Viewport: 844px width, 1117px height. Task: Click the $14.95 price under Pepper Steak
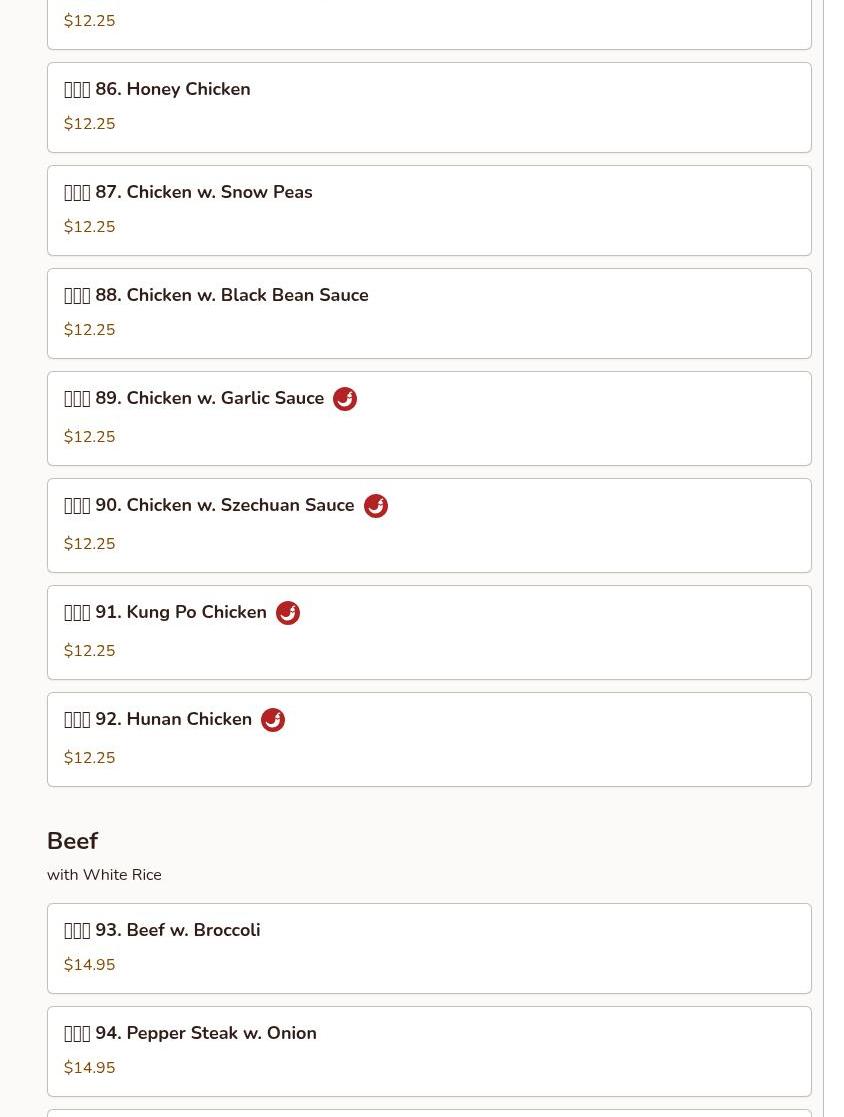click(x=89, y=1067)
